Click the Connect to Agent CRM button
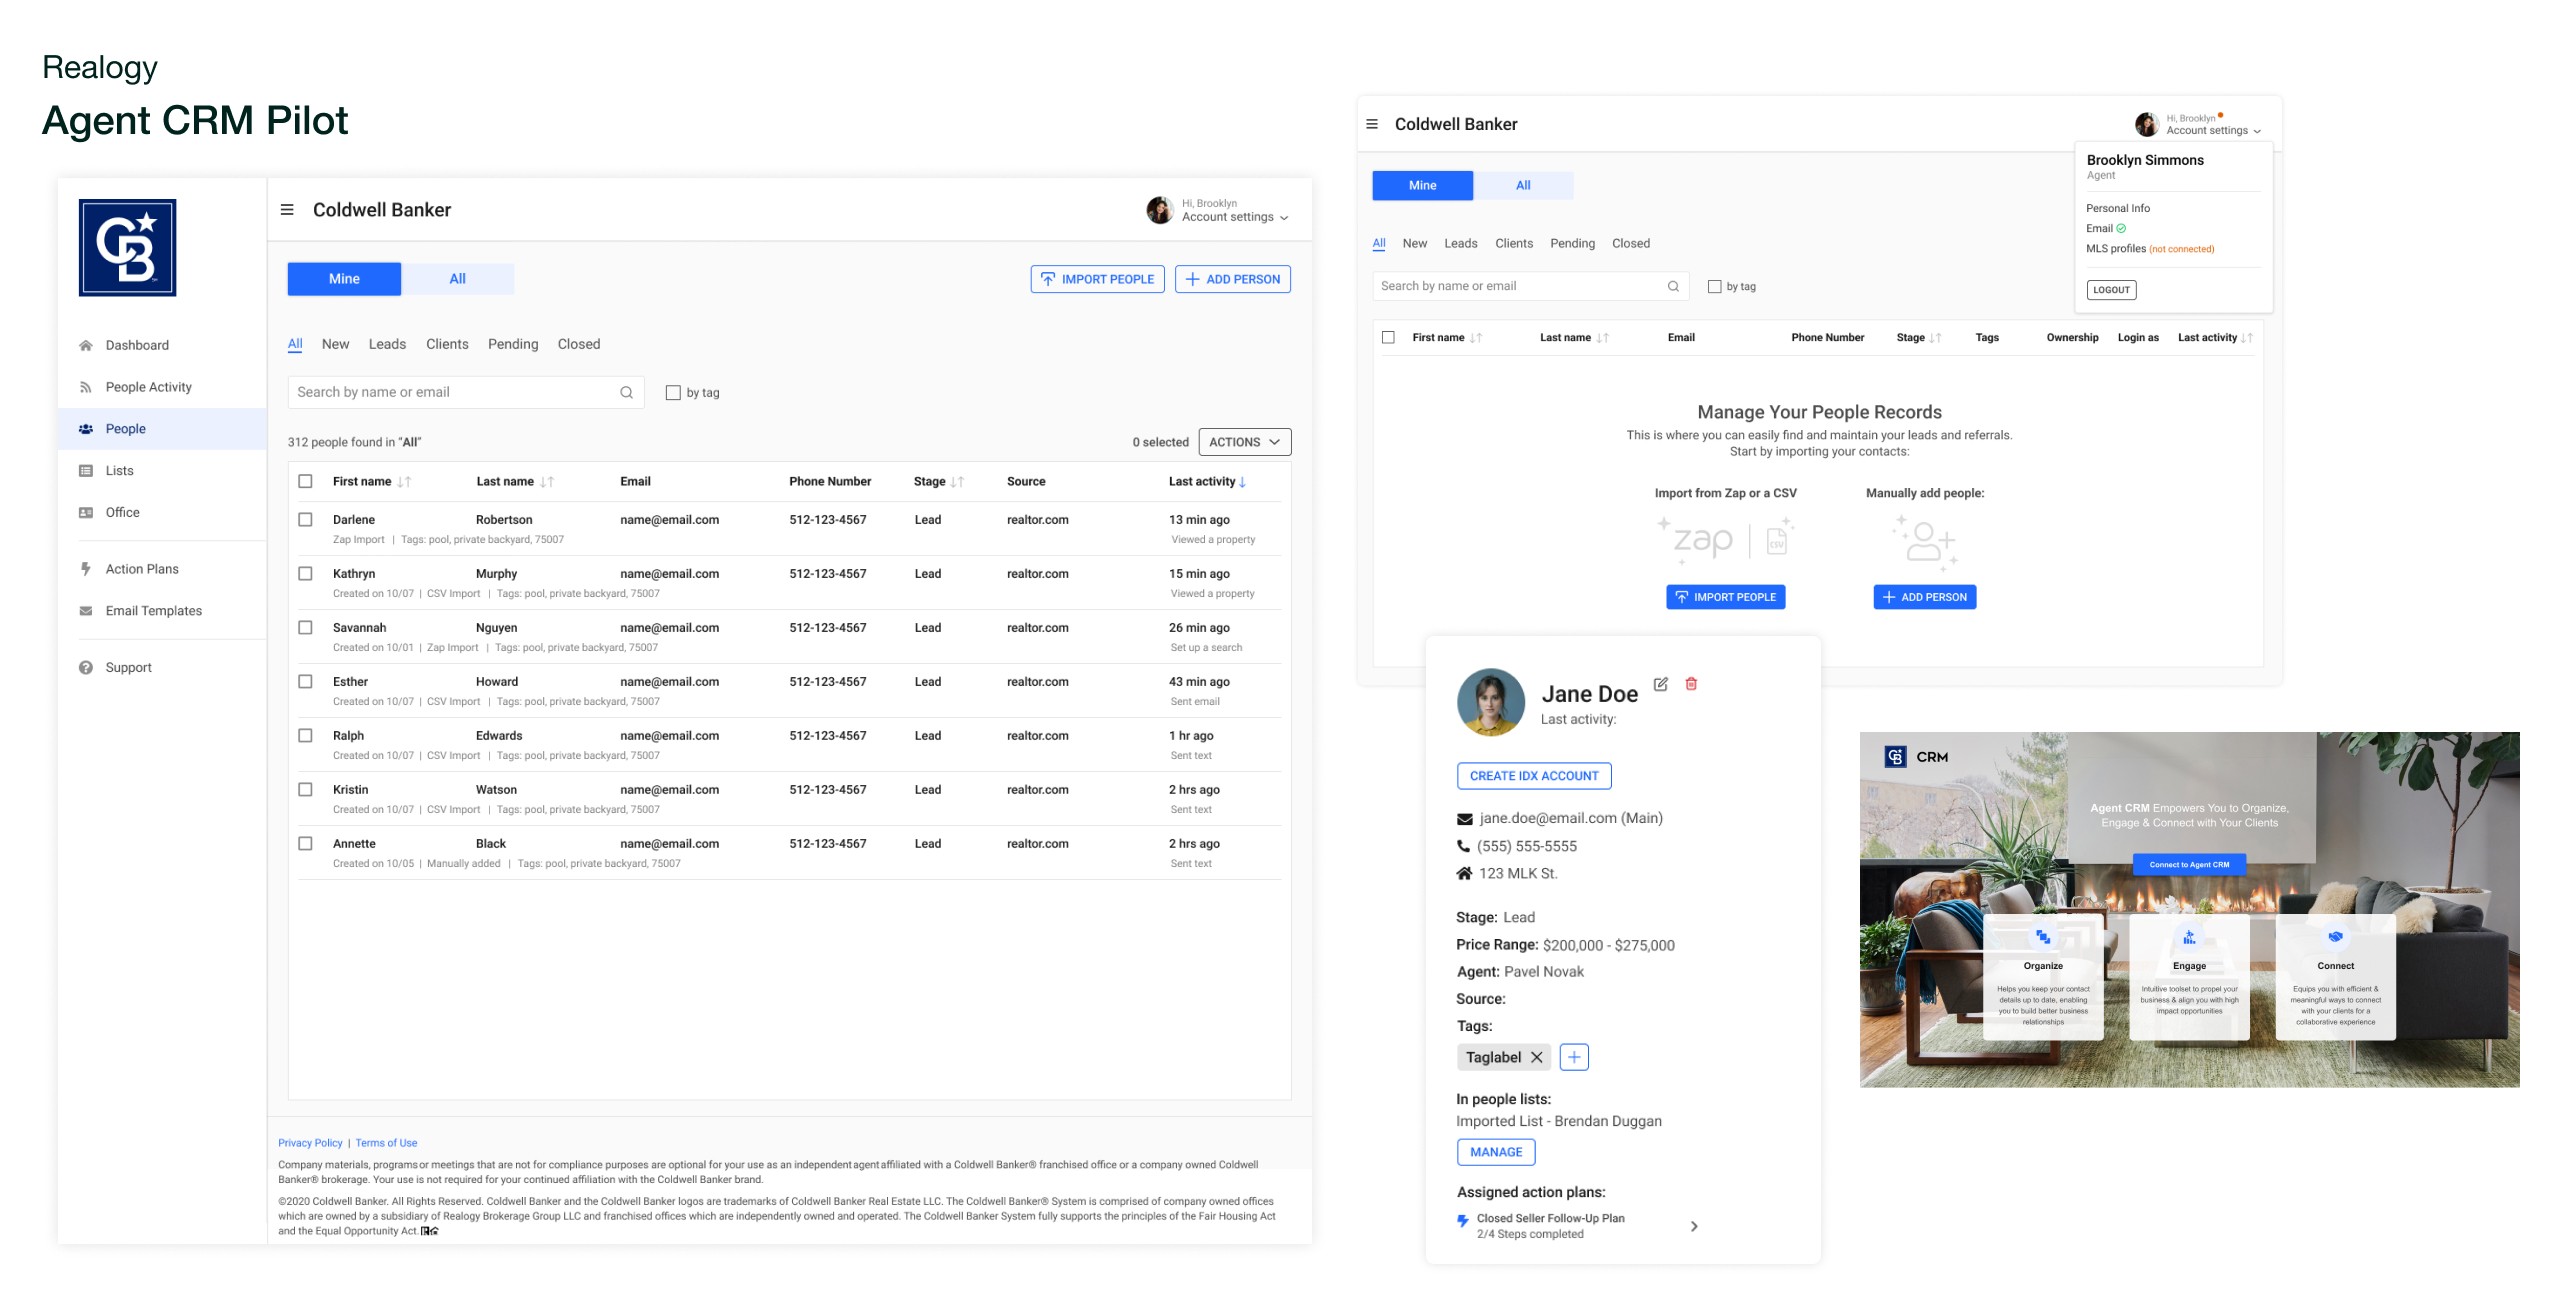 [x=2189, y=865]
